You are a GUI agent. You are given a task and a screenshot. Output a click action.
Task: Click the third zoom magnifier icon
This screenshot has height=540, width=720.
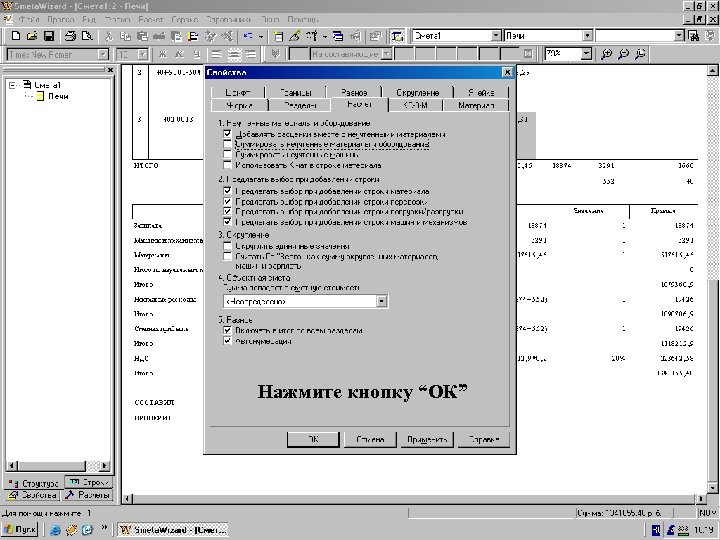pyautogui.click(x=640, y=54)
